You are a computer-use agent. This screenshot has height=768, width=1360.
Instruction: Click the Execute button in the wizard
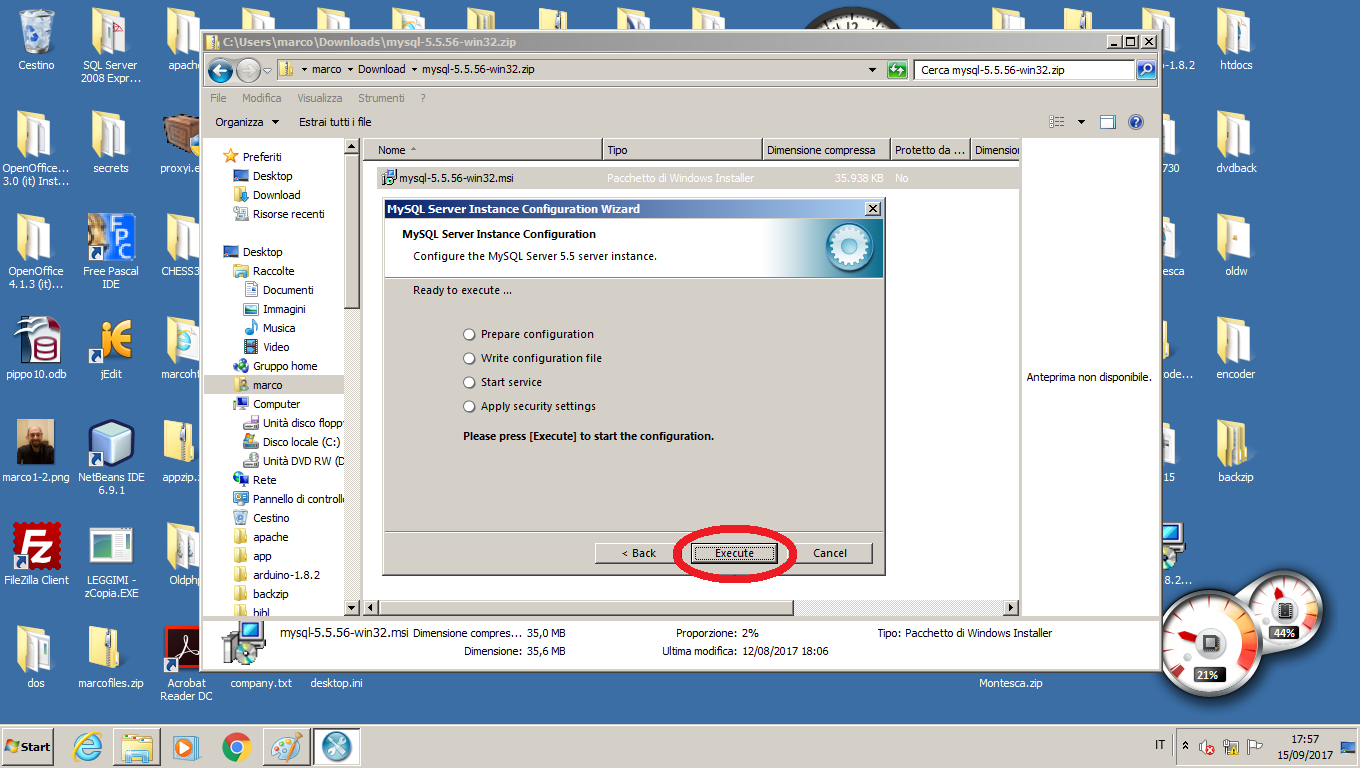[x=734, y=553]
